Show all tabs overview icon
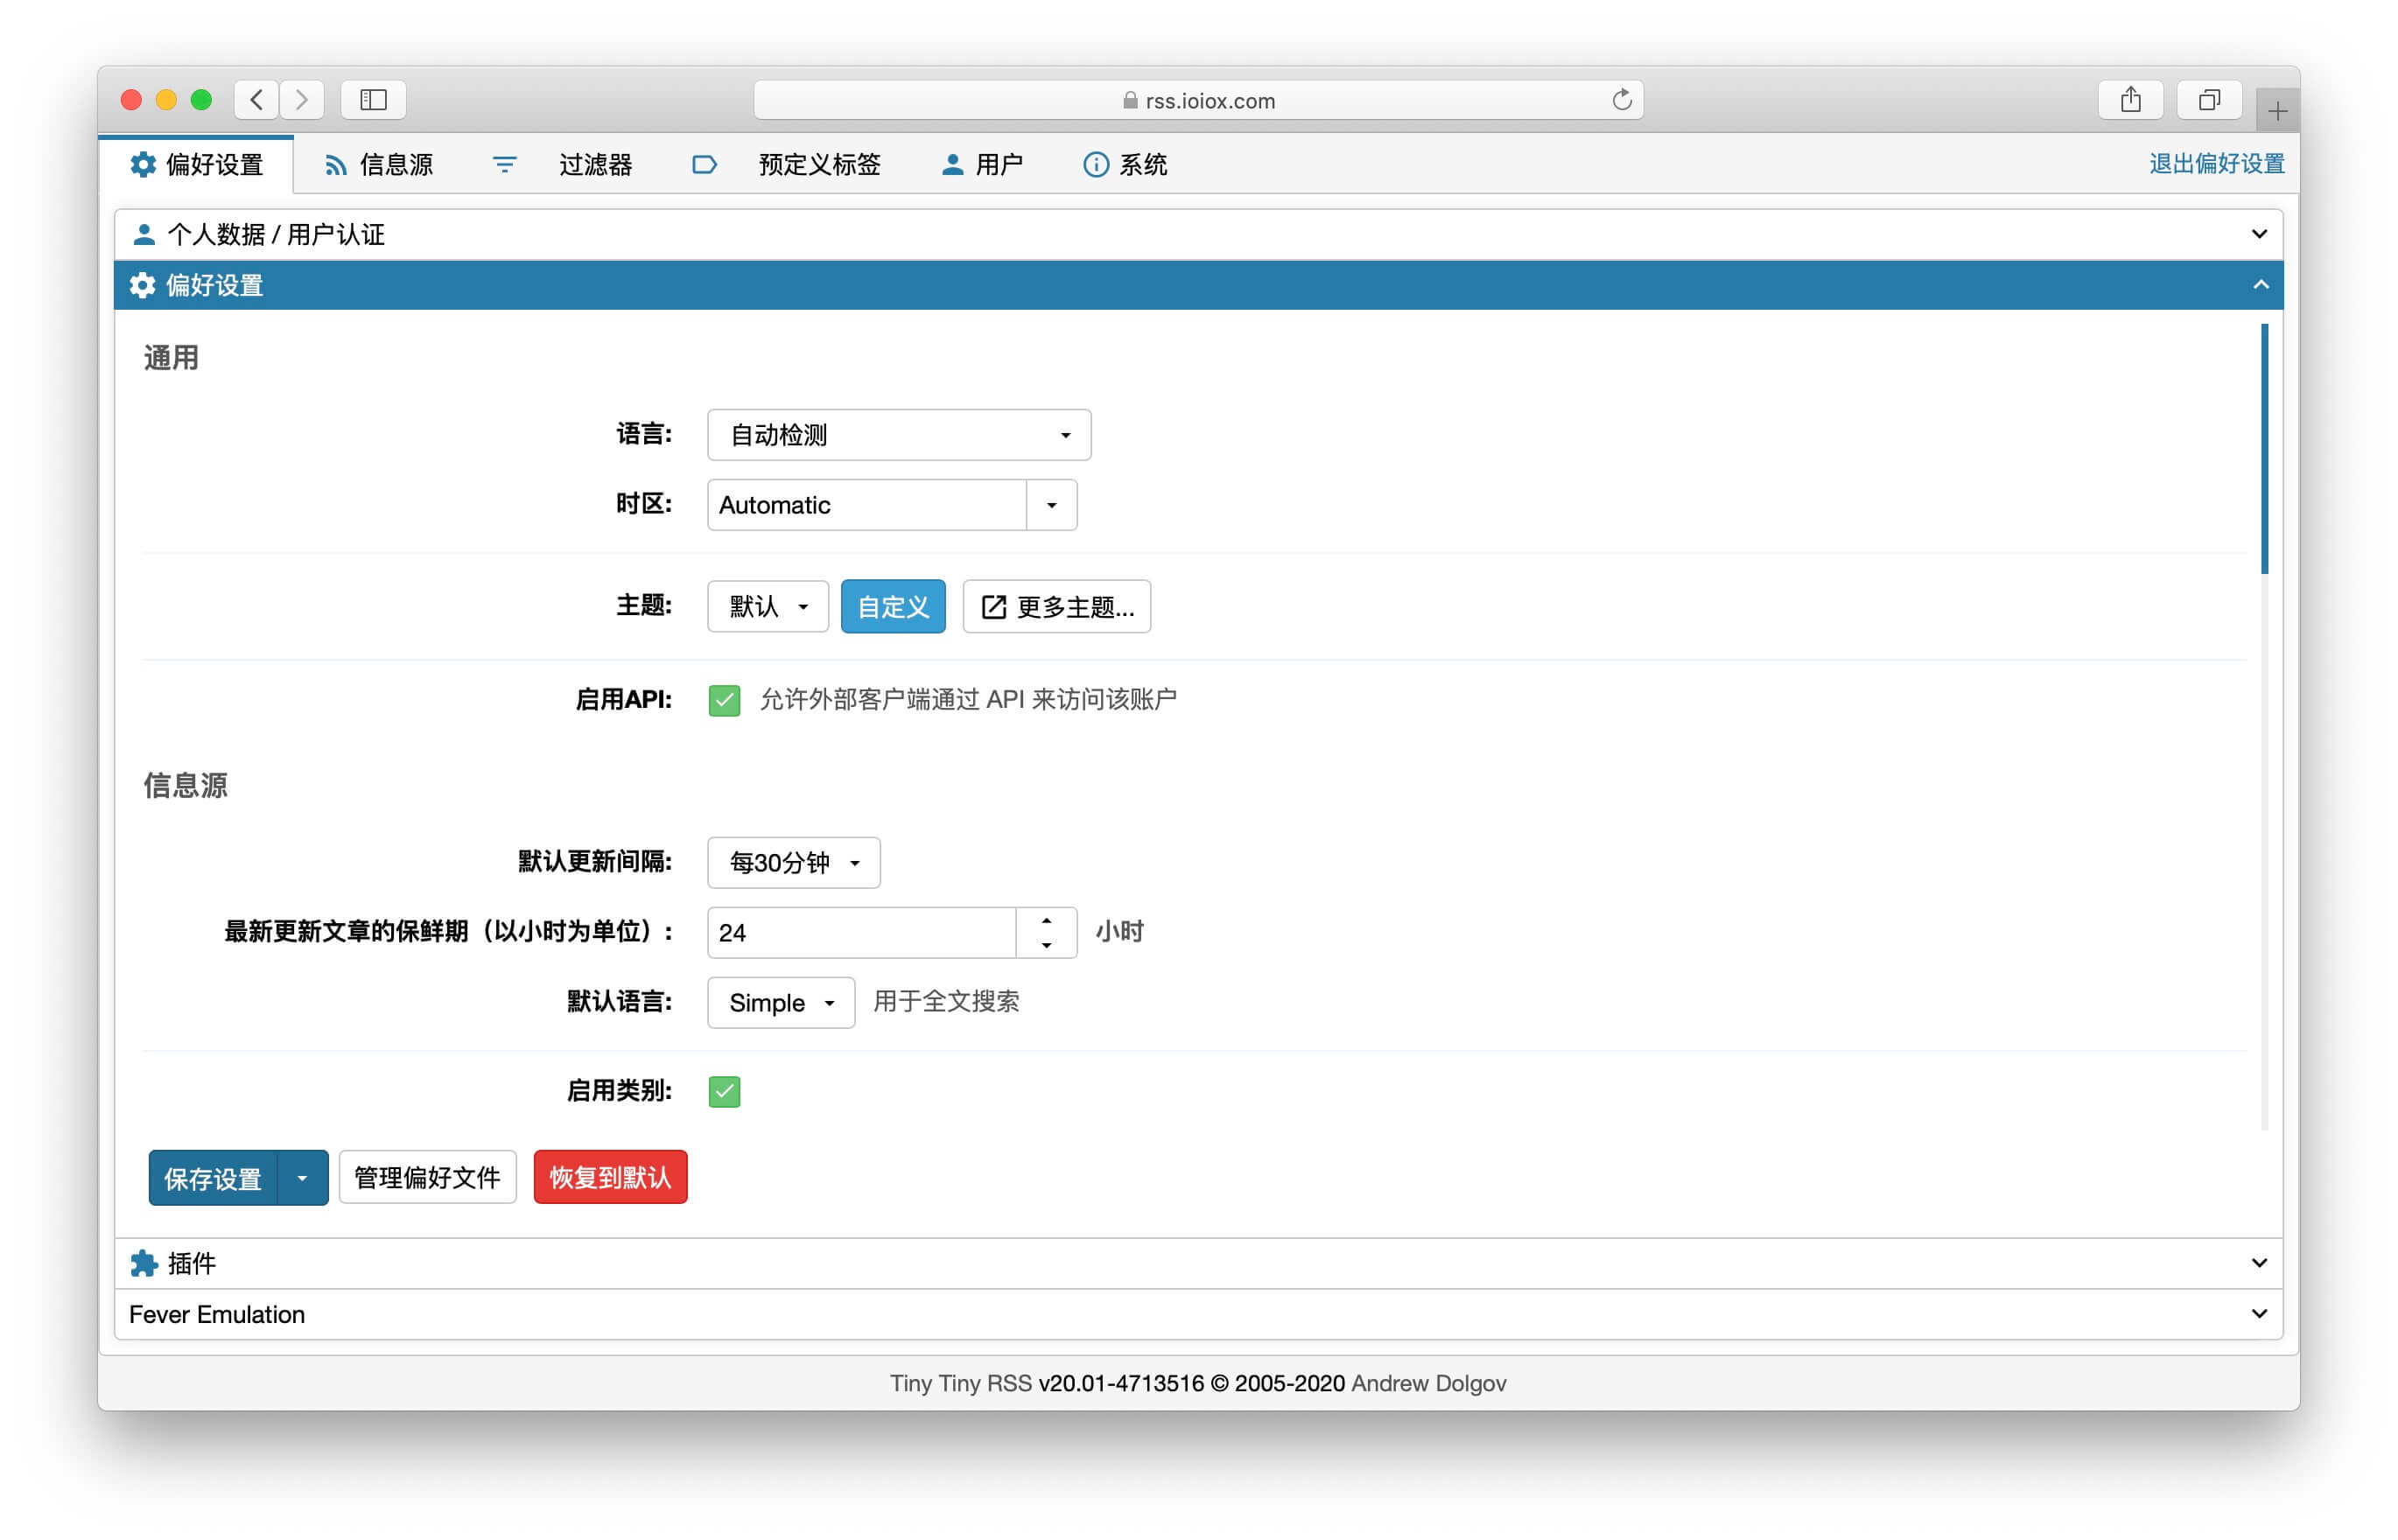The image size is (2398, 1540). coord(2209,100)
